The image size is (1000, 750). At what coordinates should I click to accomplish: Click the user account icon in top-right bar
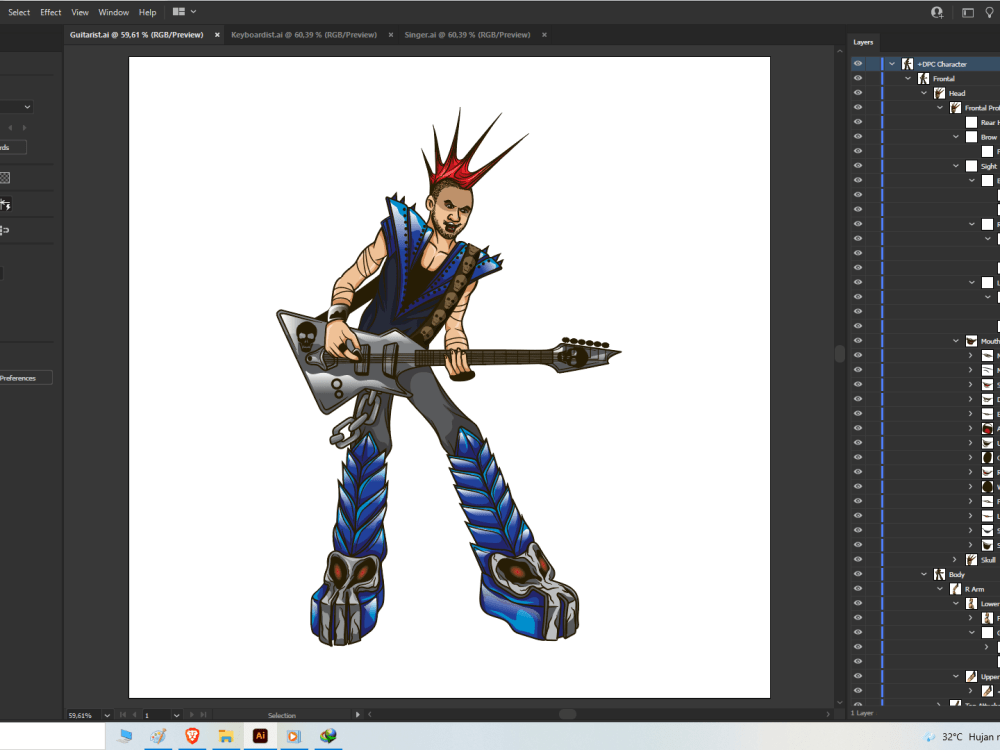pos(936,12)
